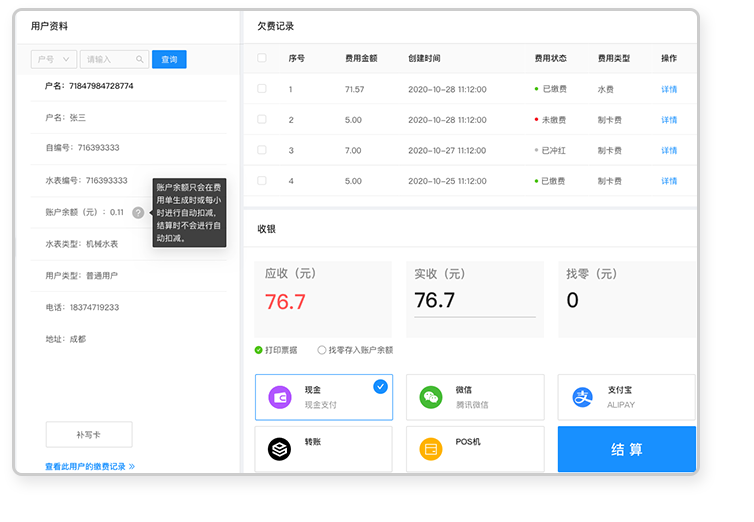Select the 转账 payment card
The height and width of the screenshot is (522, 754).
pos(324,449)
